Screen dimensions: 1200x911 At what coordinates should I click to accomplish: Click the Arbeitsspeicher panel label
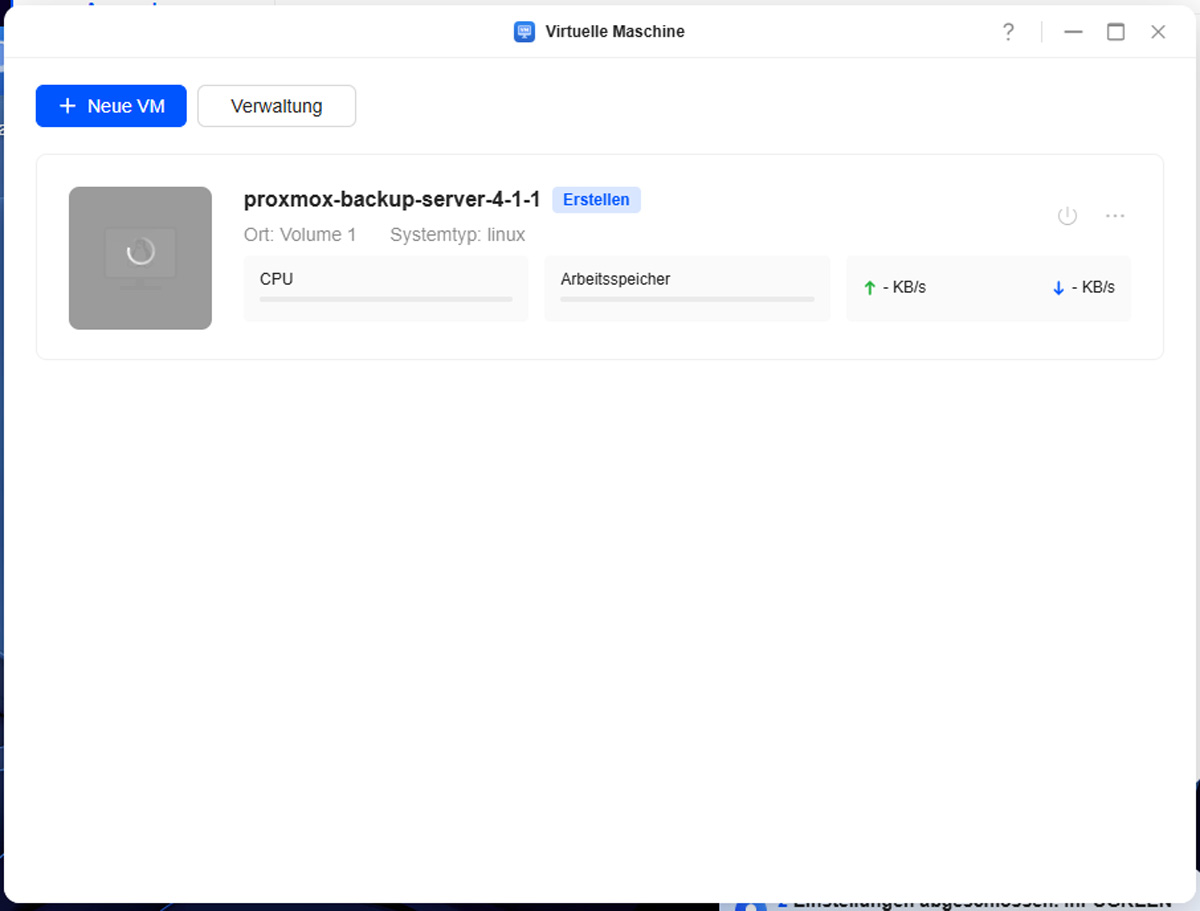(x=615, y=279)
